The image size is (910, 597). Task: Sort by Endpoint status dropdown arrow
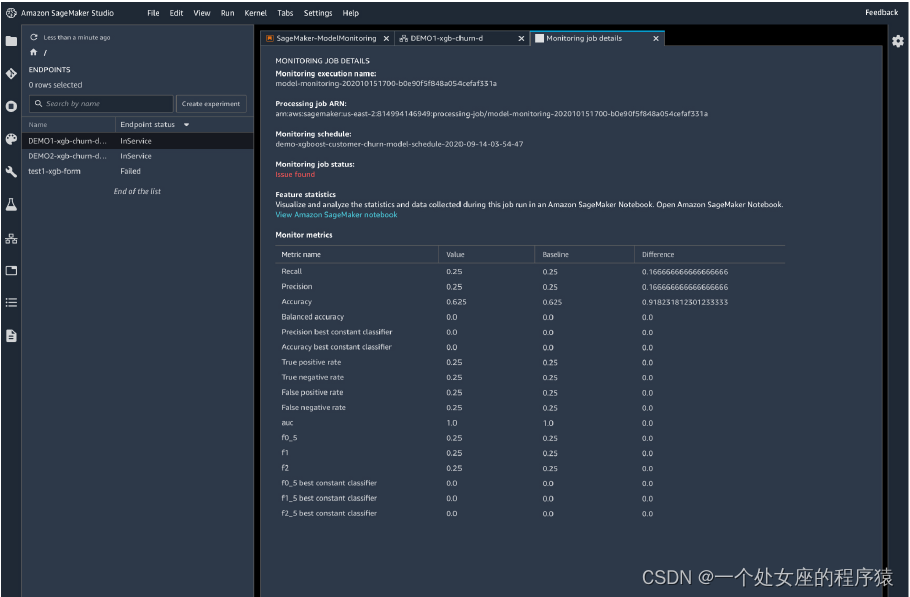[186, 125]
